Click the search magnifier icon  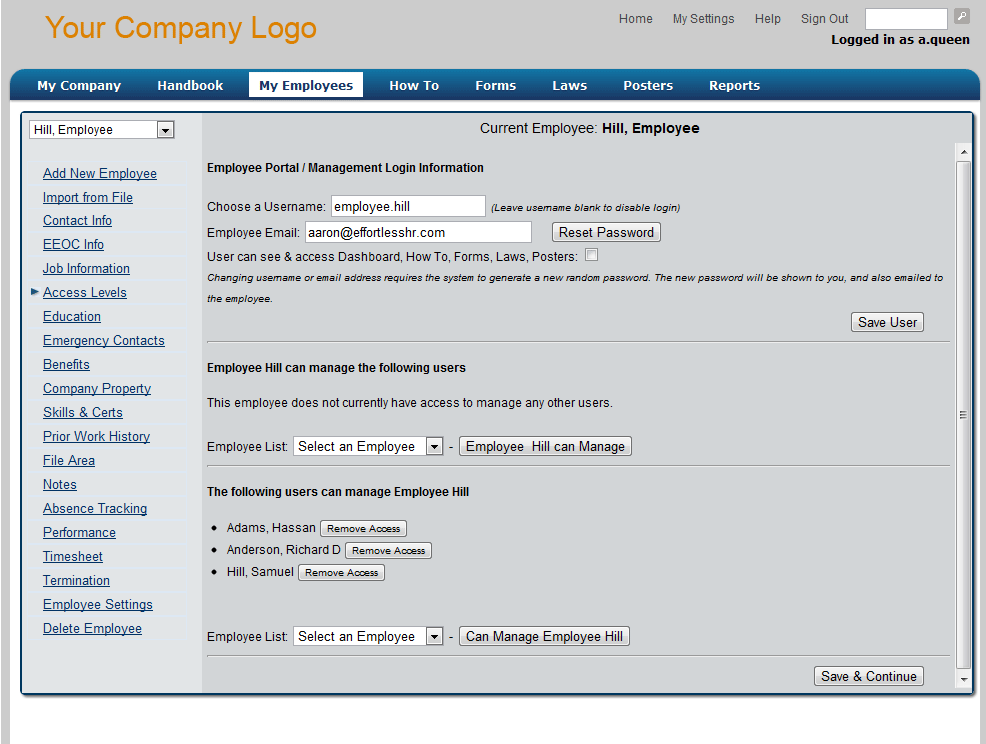[x=961, y=16]
